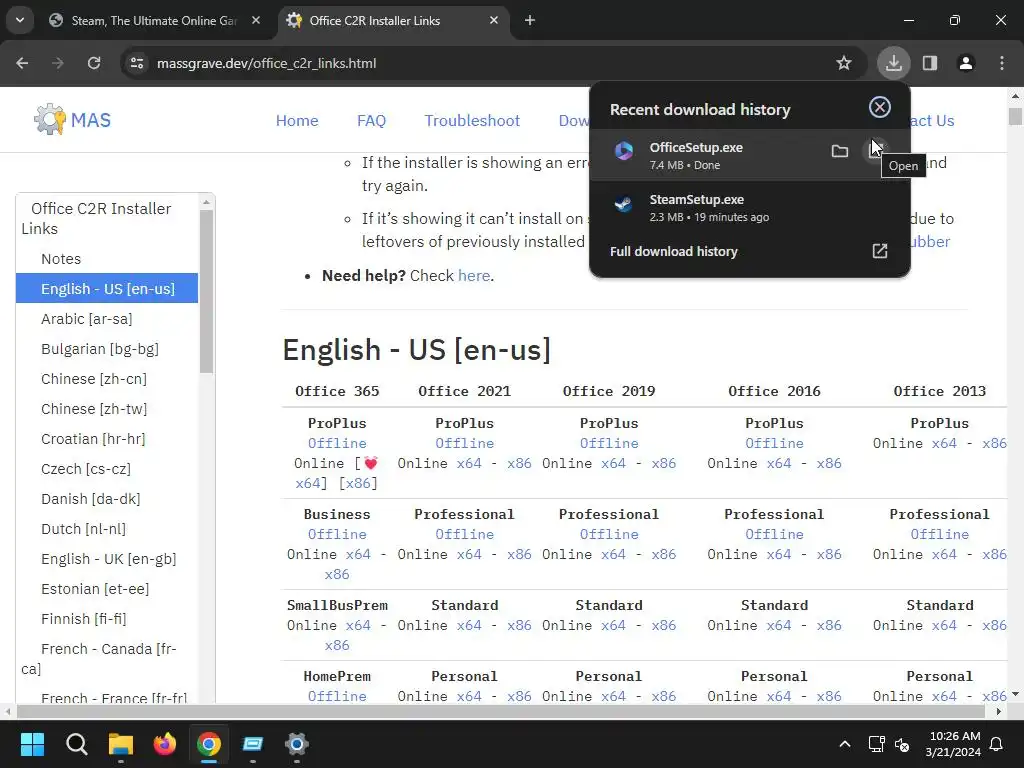This screenshot has width=1024, height=768.
Task: Open Settings gear app in taskbar
Action: (296, 744)
